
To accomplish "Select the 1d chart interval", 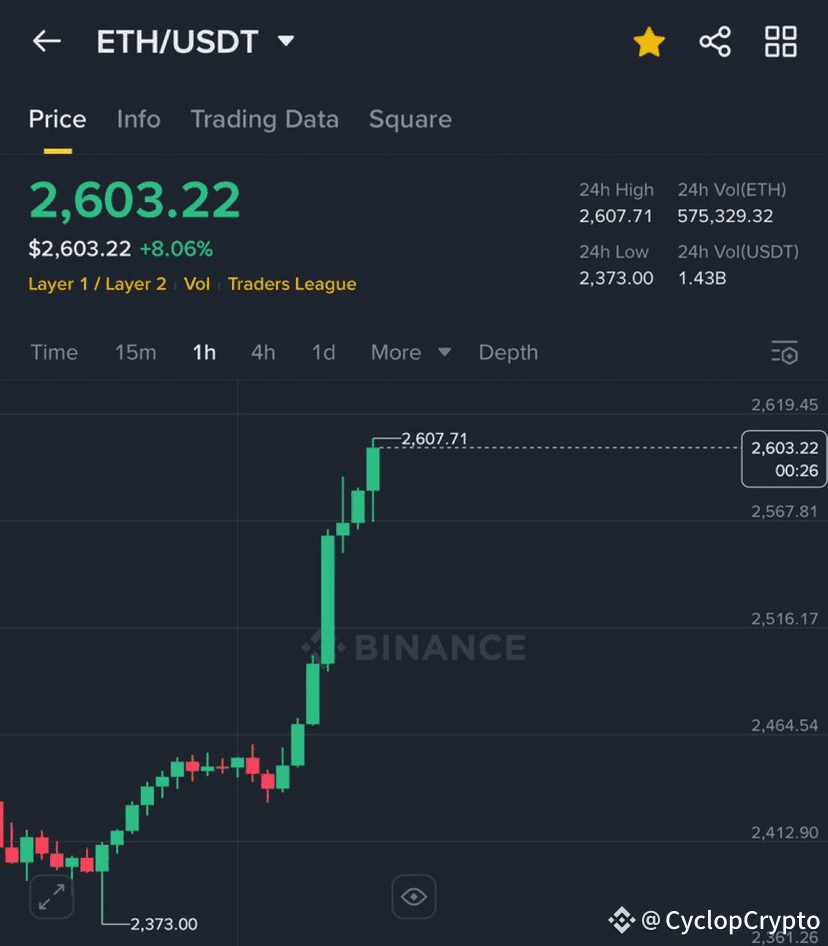I will [x=323, y=352].
